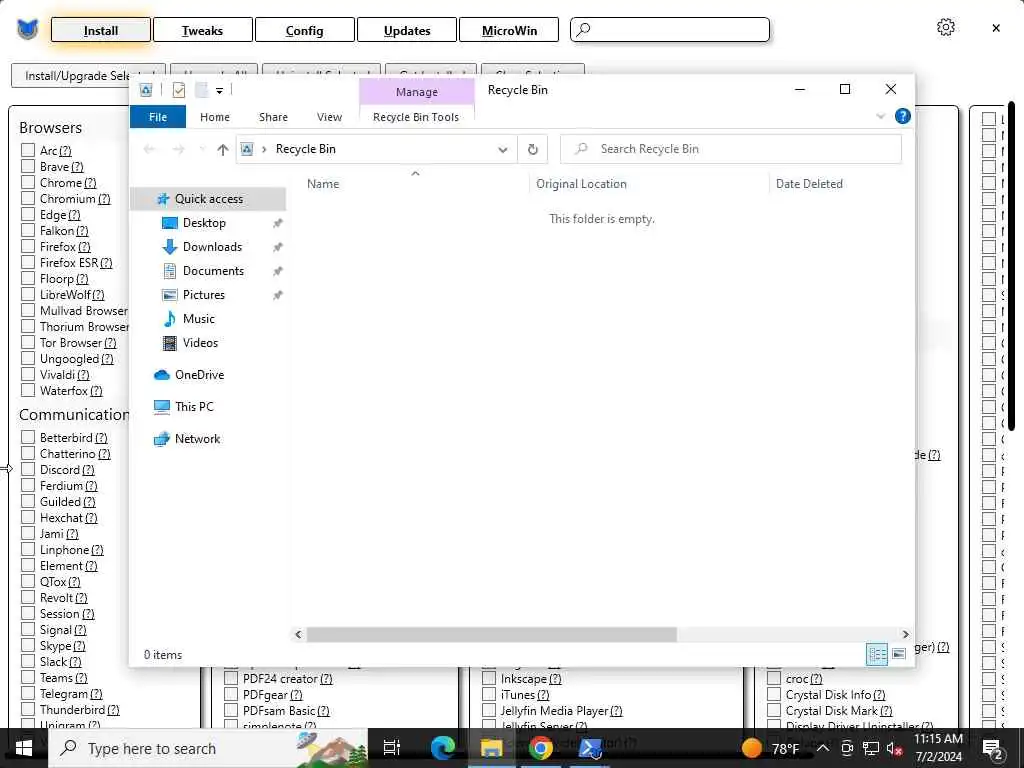
Task: Go to the Updates tab in WinUtil
Action: point(407,30)
